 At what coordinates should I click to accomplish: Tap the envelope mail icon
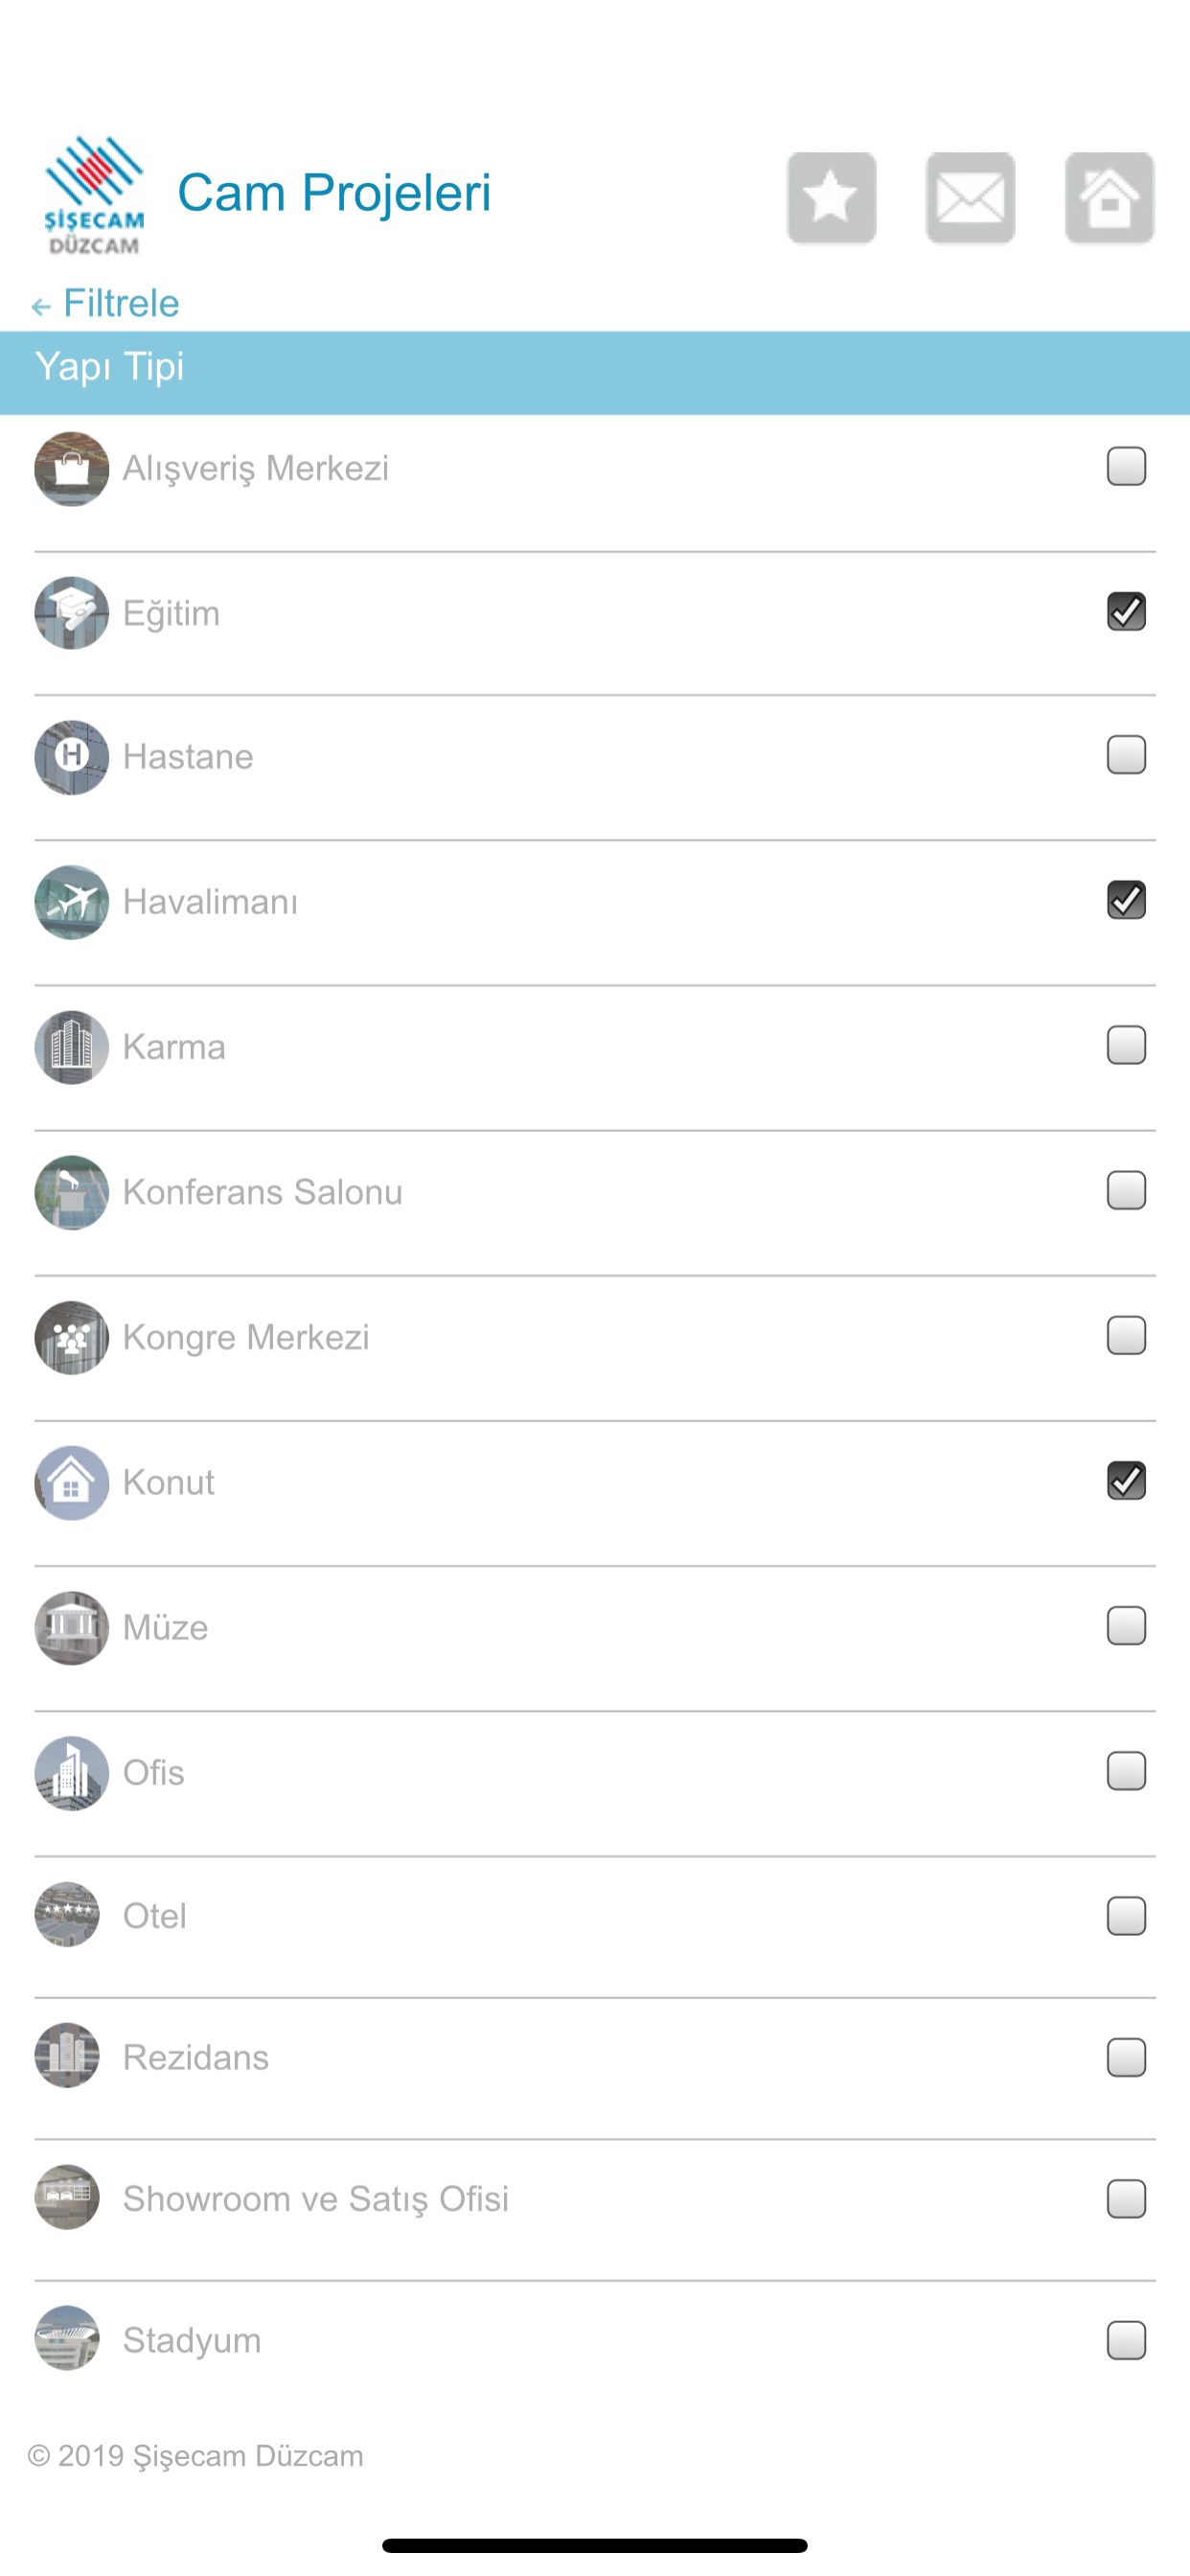[x=970, y=198]
